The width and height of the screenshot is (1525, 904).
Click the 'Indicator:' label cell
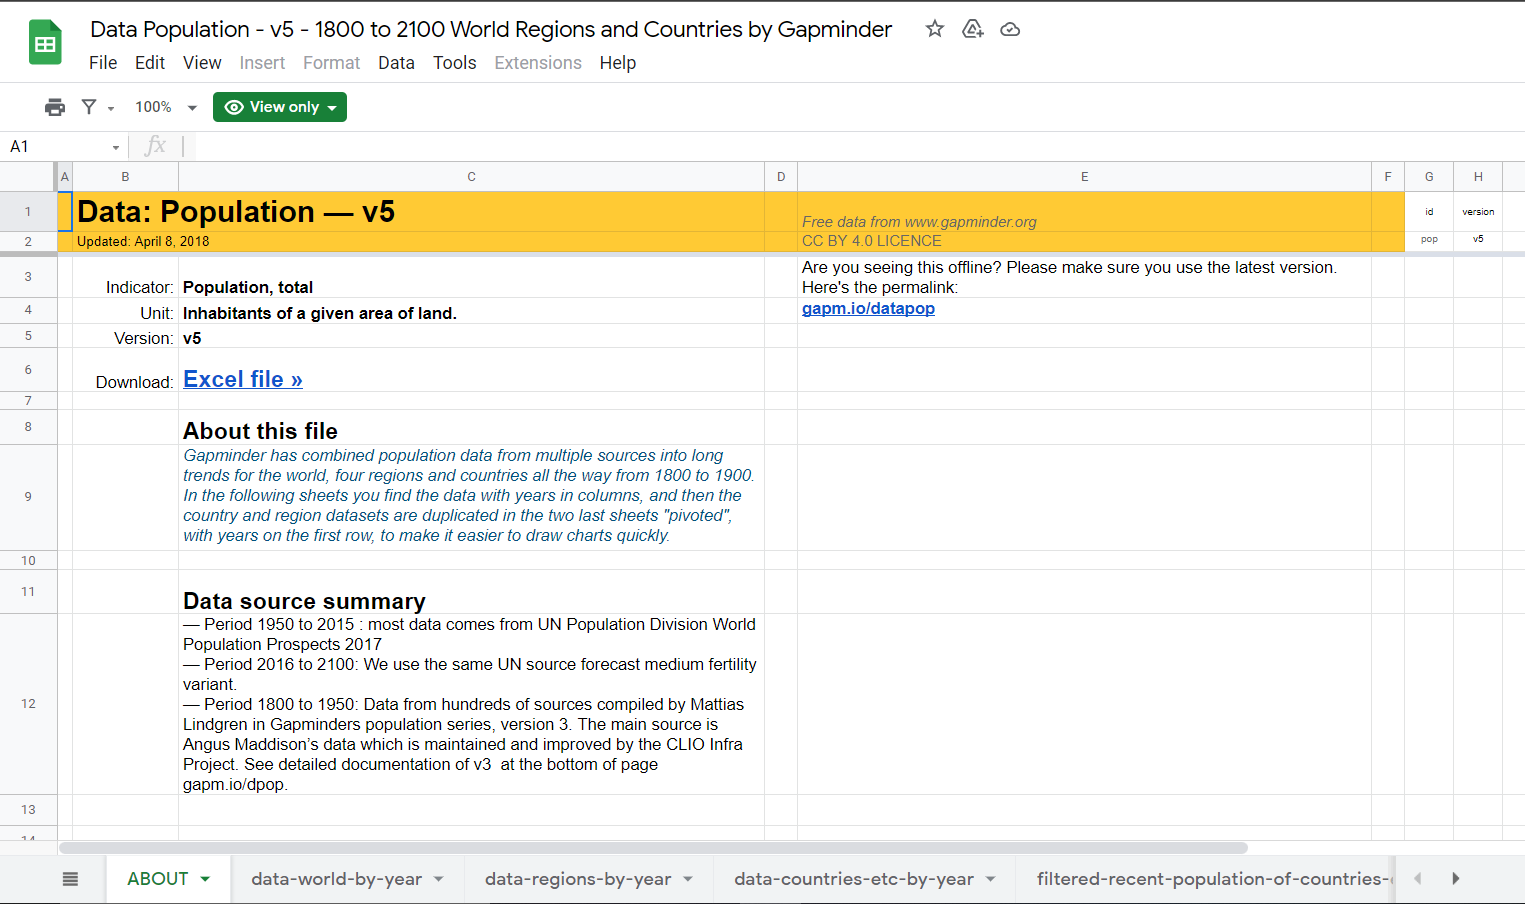pos(140,287)
